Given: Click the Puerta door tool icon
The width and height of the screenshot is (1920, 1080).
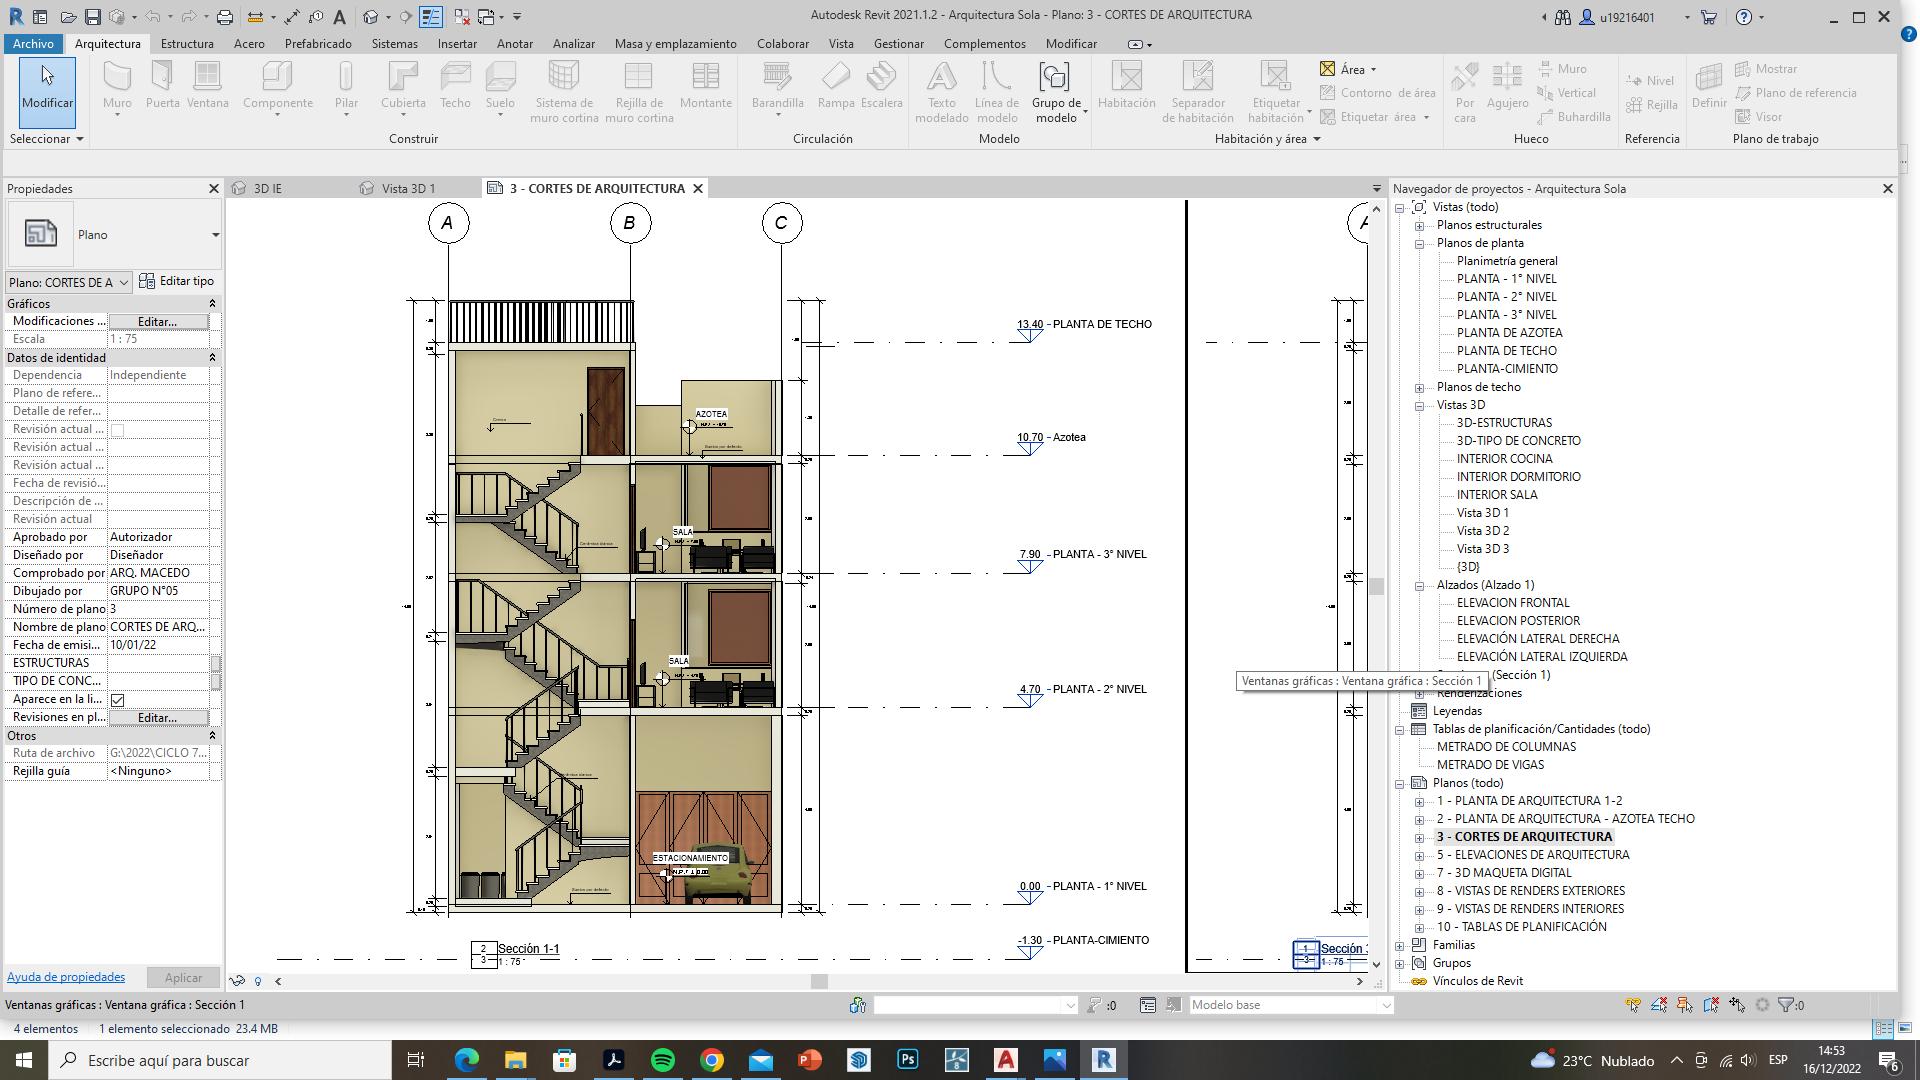Looking at the screenshot, I should pos(162,78).
